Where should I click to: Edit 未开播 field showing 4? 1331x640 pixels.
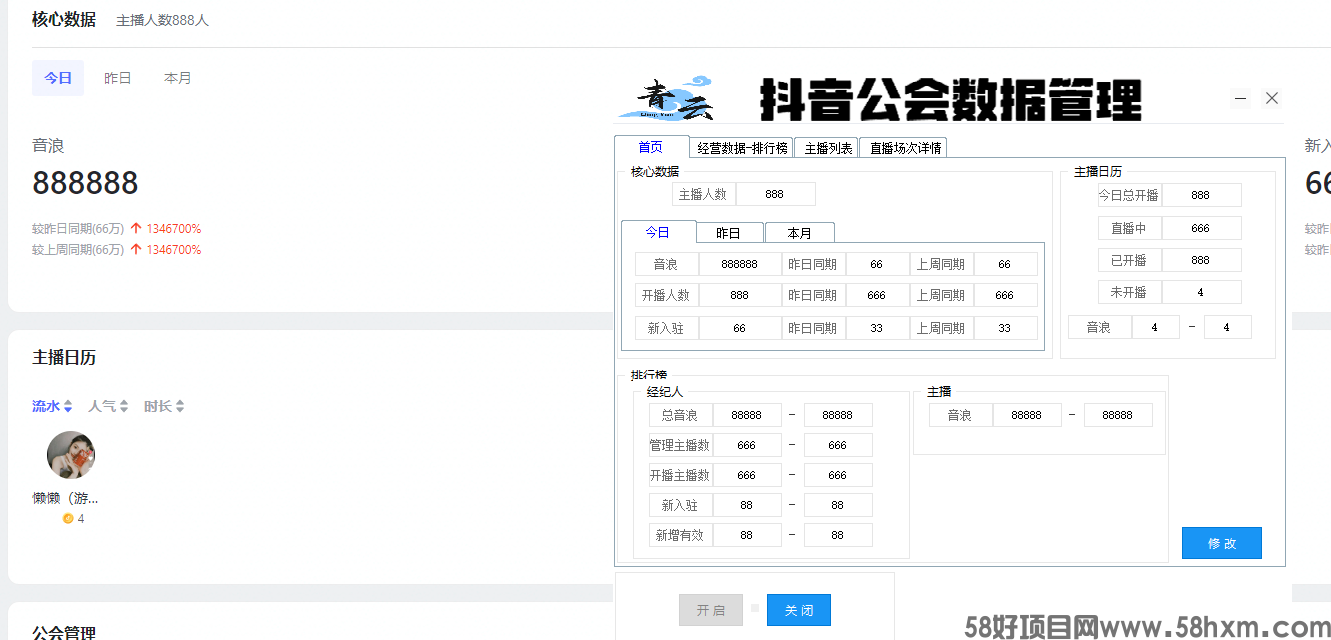tap(1201, 292)
